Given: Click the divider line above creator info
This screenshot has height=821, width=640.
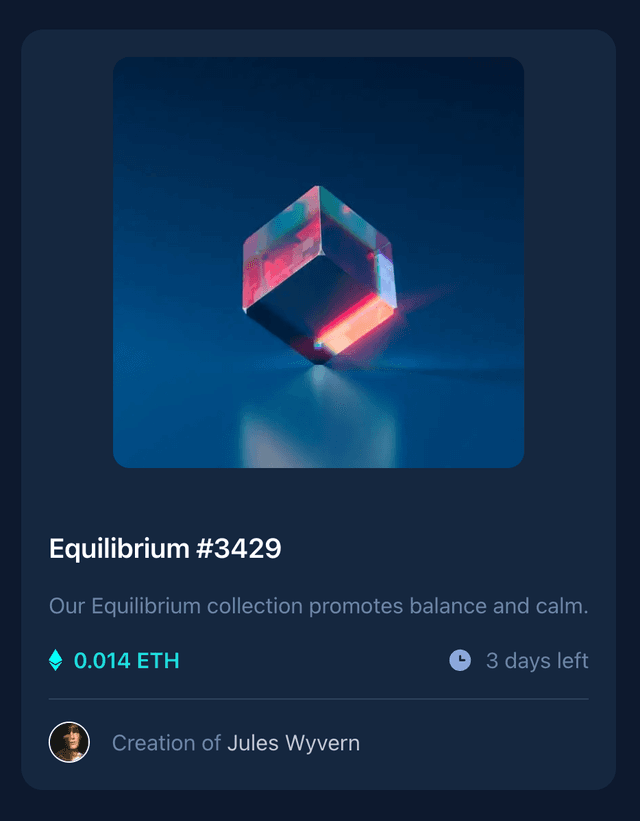Looking at the screenshot, I should pos(318,699).
